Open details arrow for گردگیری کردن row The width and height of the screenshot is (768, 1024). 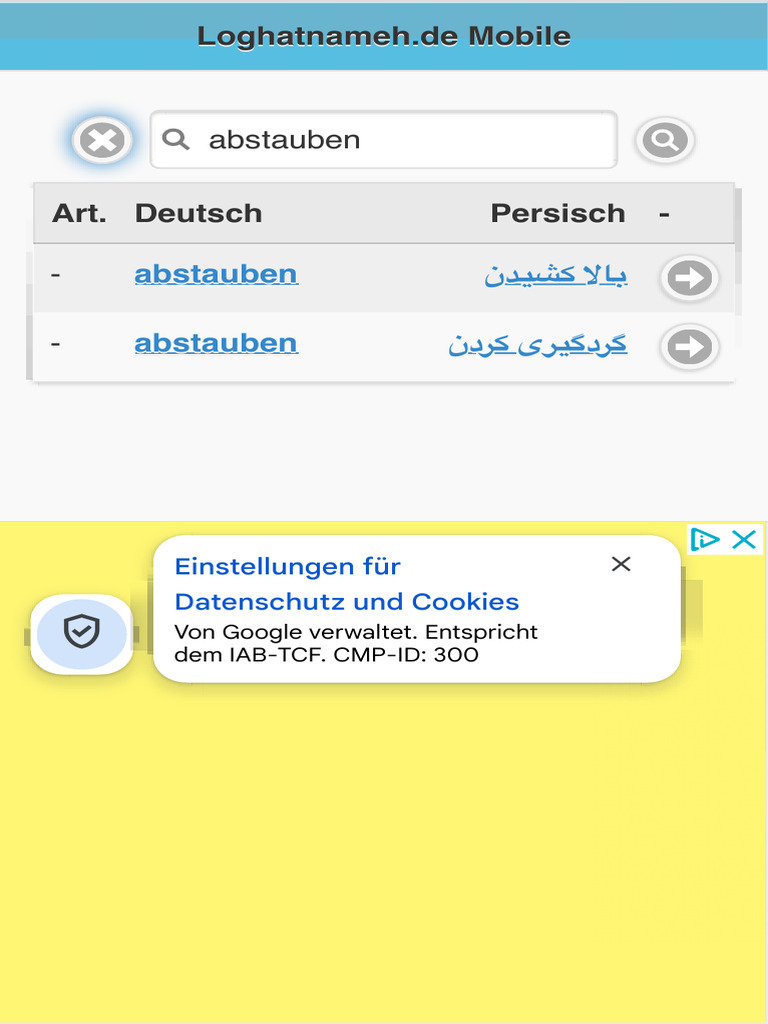[x=689, y=347]
